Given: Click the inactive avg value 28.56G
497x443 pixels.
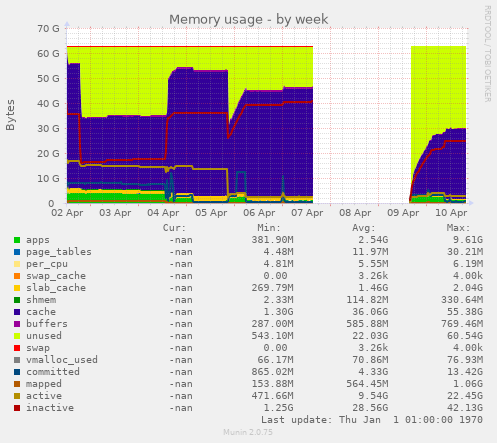Looking at the screenshot, I should [370, 408].
